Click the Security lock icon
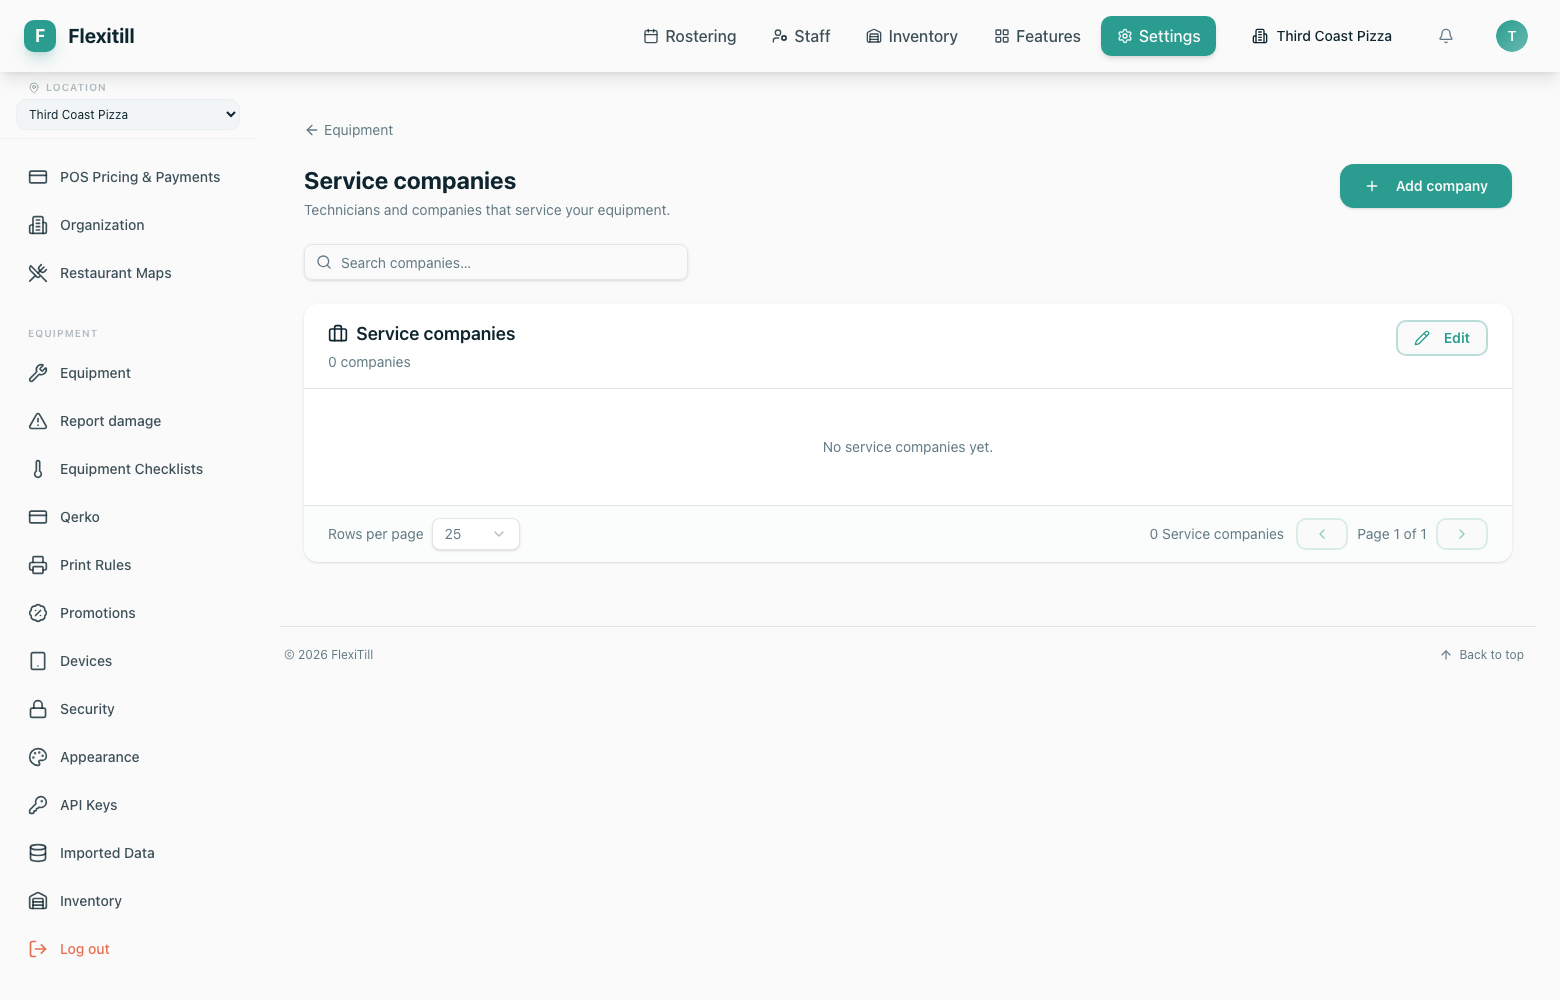This screenshot has width=1560, height=1000. tap(38, 709)
